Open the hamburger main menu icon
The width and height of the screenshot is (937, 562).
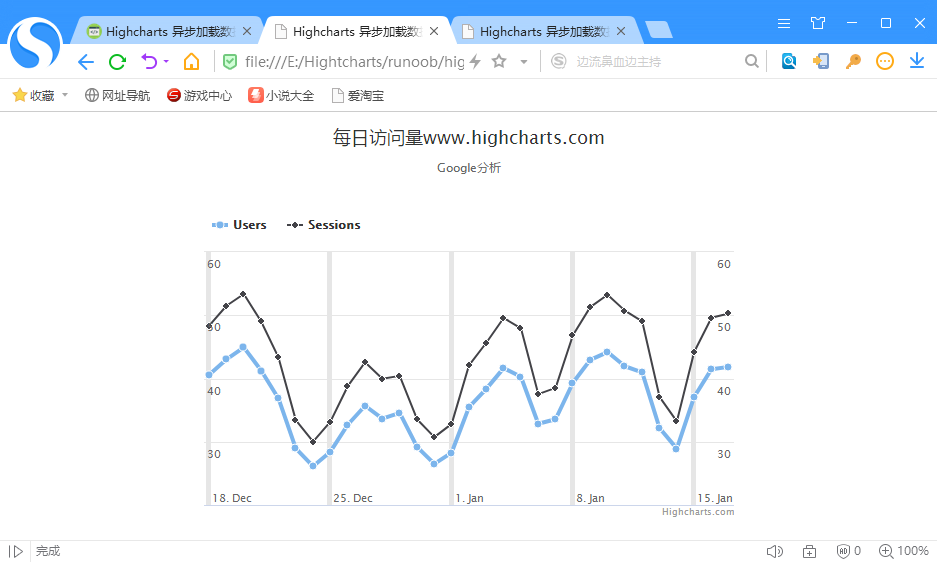[784, 23]
